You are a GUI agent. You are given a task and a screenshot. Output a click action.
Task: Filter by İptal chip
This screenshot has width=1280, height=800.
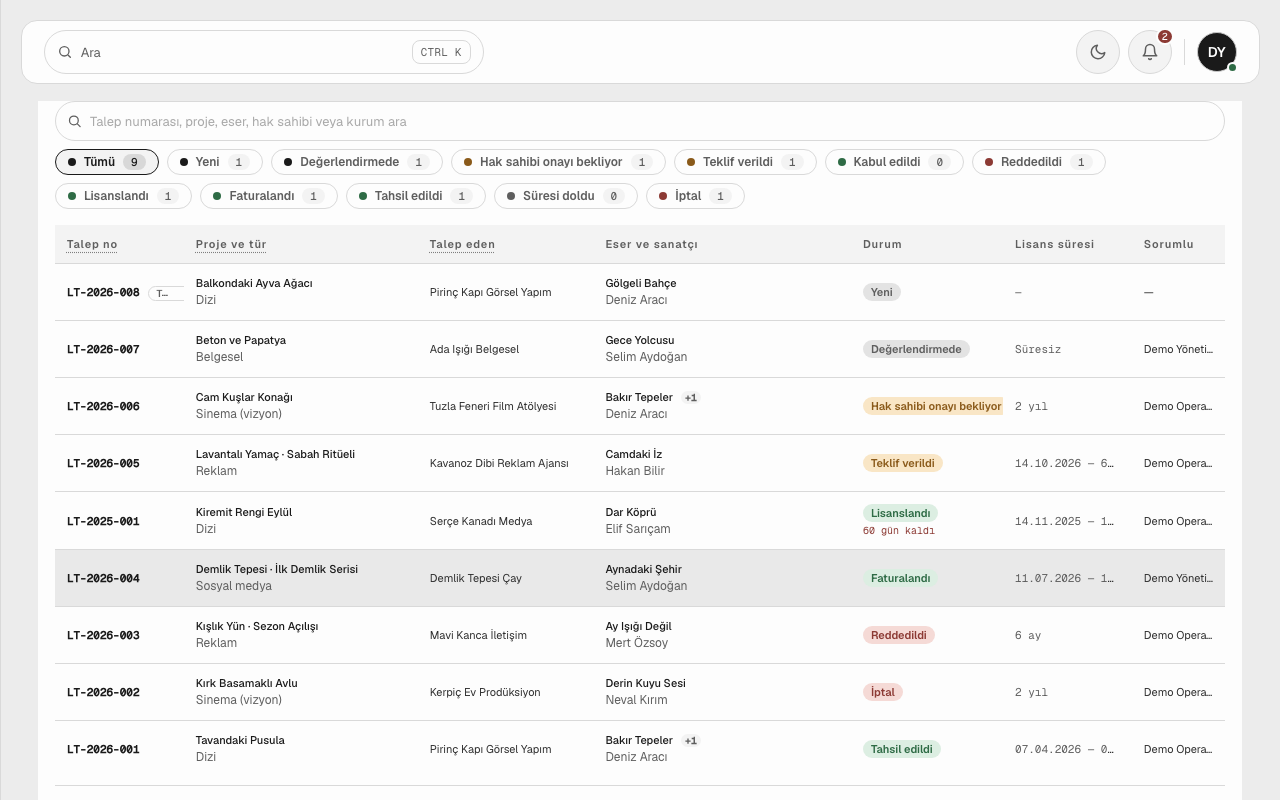coord(695,196)
